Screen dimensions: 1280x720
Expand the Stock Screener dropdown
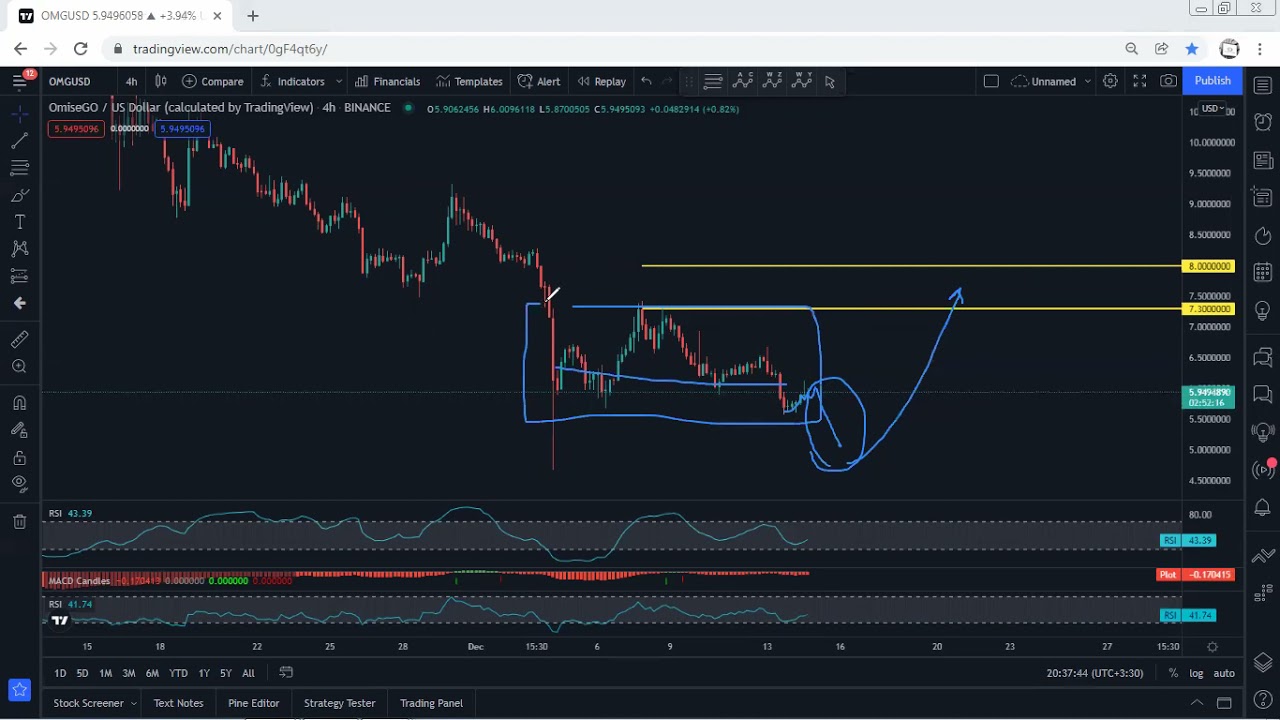(x=133, y=703)
